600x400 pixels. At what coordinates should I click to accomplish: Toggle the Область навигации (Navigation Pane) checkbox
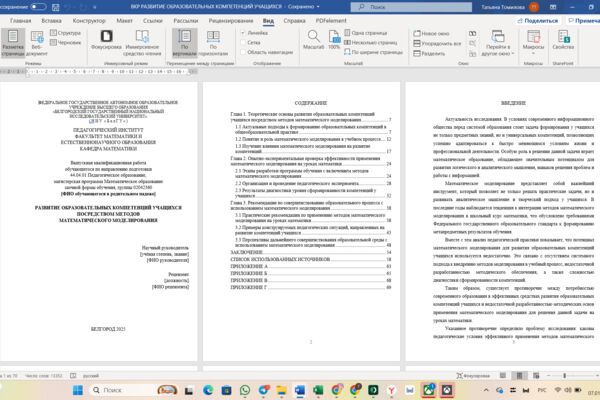coord(243,52)
